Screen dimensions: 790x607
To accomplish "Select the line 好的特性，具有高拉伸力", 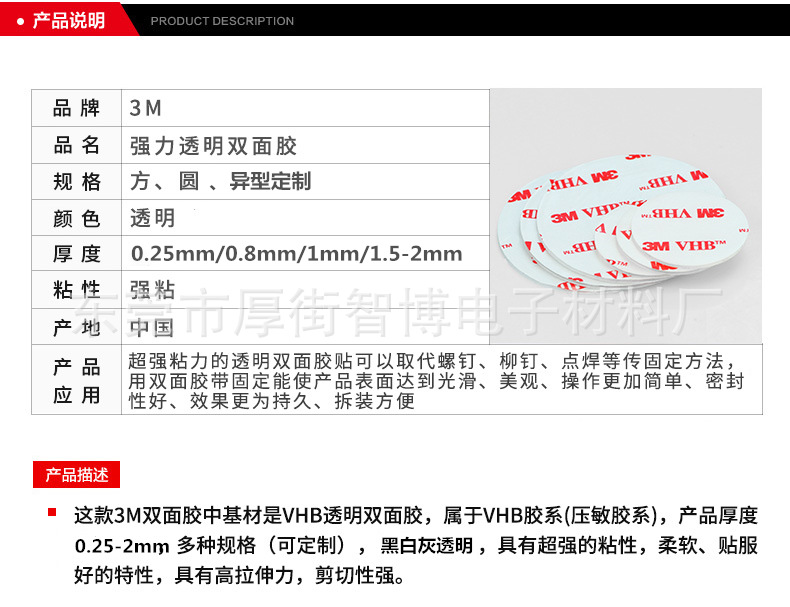I will pyautogui.click(x=239, y=575).
